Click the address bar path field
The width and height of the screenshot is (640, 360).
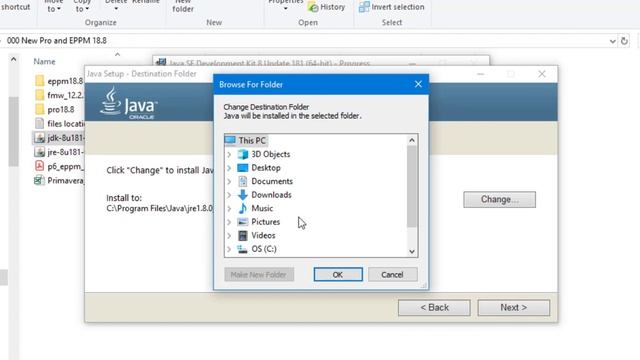tap(304, 41)
